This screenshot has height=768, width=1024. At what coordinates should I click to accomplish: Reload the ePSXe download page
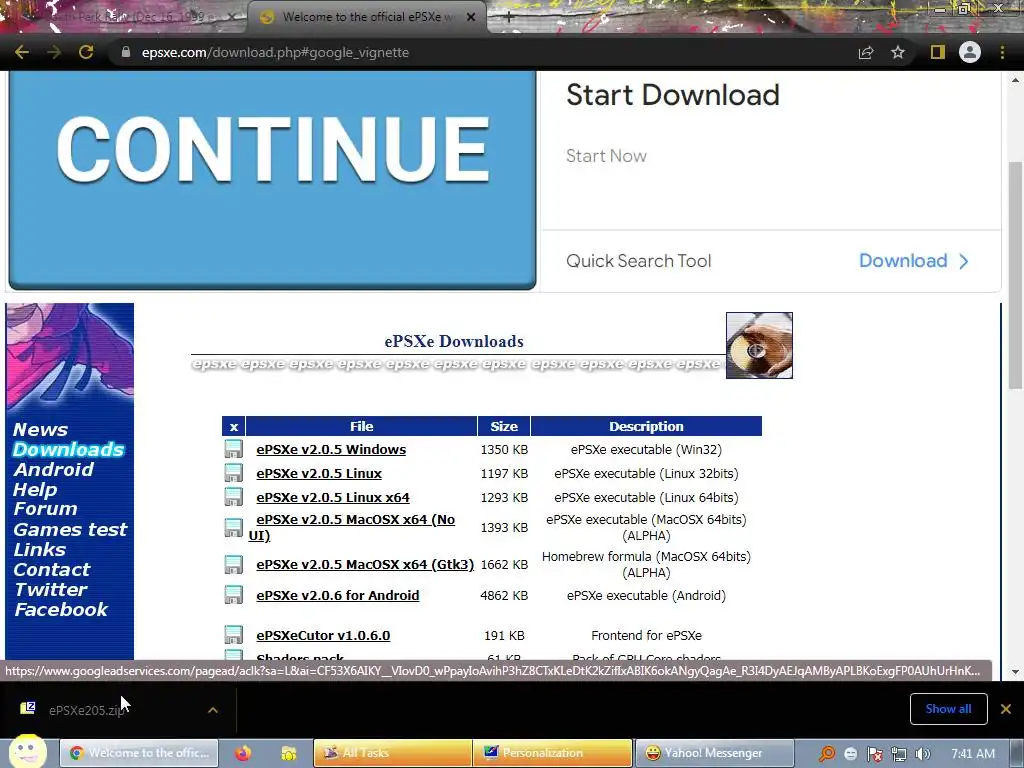[86, 52]
